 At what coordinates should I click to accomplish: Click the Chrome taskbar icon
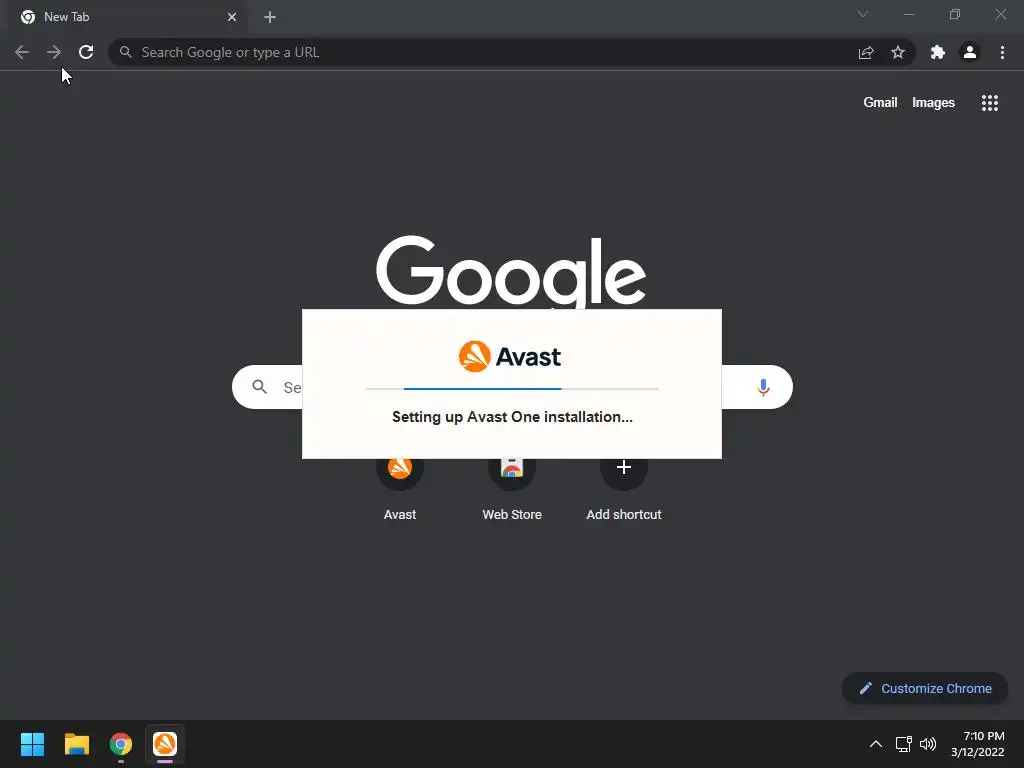pyautogui.click(x=121, y=744)
